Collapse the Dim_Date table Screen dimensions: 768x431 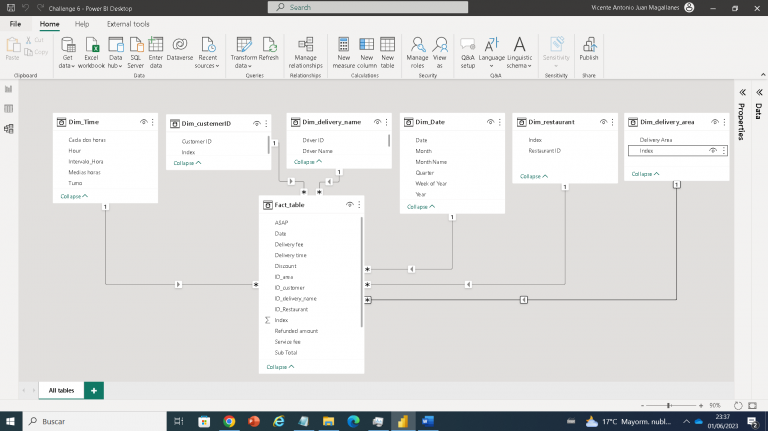click(x=419, y=208)
